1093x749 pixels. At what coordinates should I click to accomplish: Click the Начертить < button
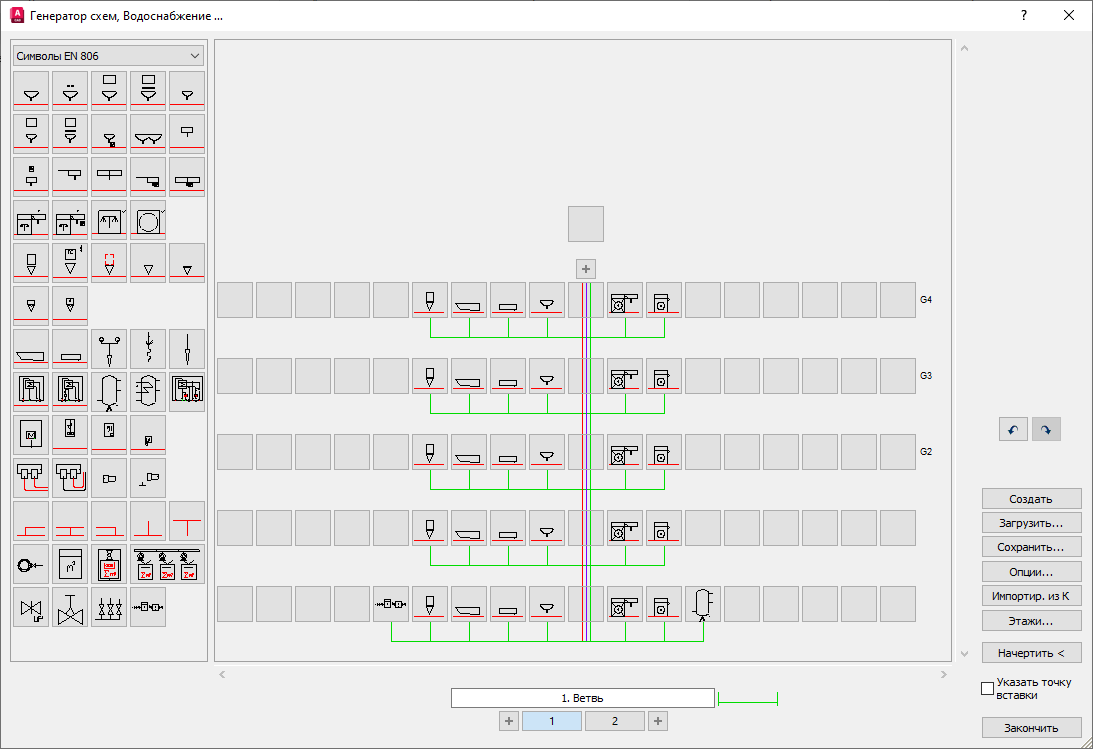1032,653
